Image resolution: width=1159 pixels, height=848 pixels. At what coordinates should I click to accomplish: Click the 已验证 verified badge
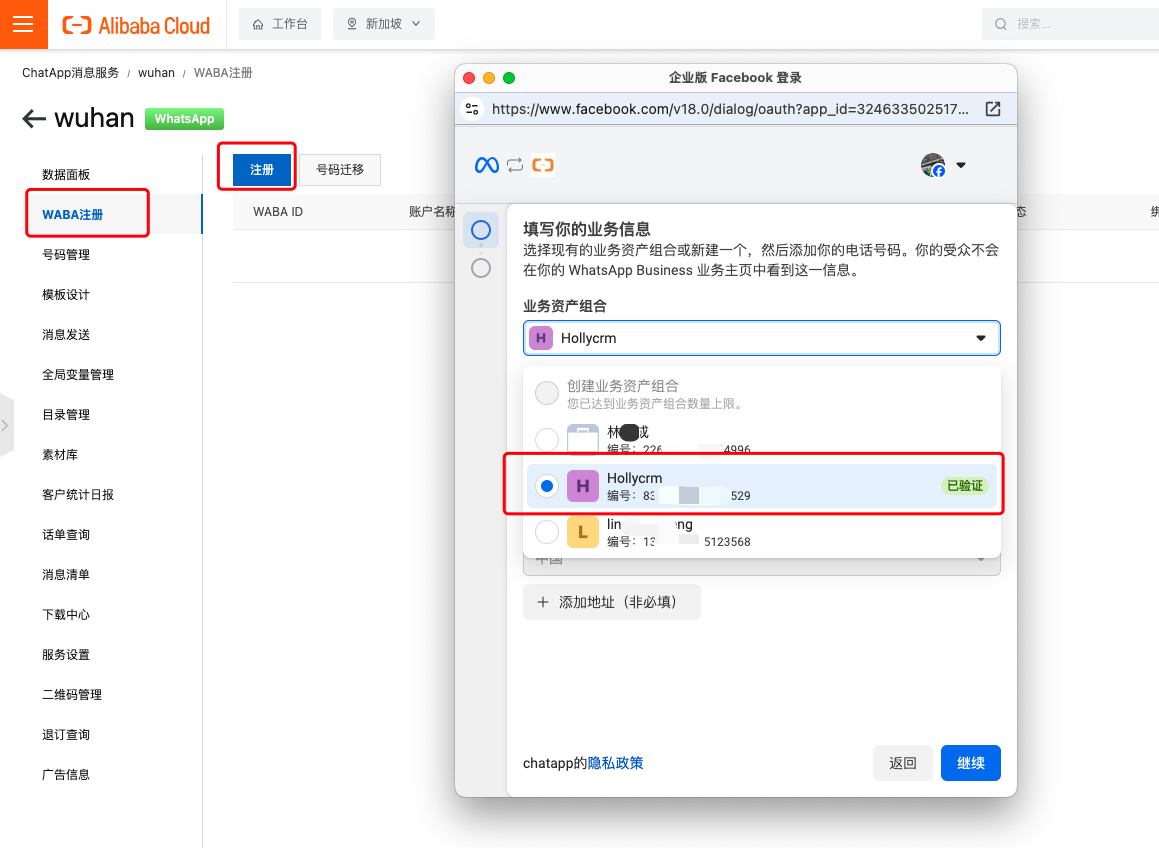(965, 486)
